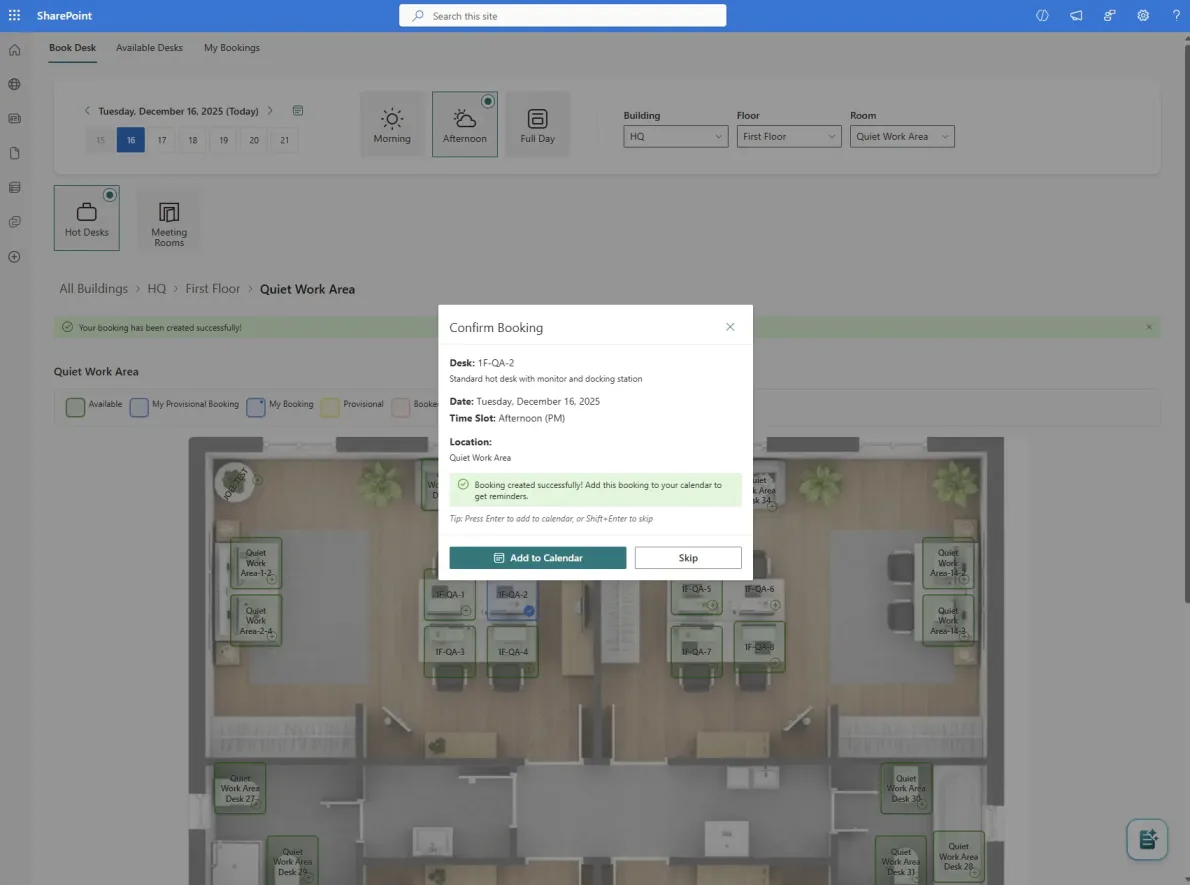Image resolution: width=1190 pixels, height=885 pixels.
Task: Switch to the My Bookings tab
Action: coord(231,47)
